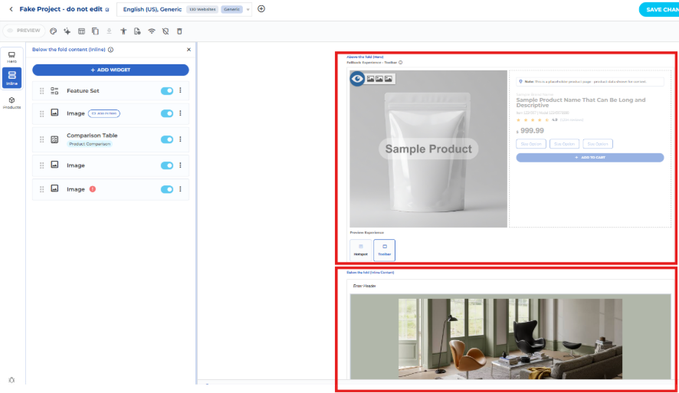Select the Toolbar preview experience option
Screen dimensions: 679x393
(x=385, y=250)
